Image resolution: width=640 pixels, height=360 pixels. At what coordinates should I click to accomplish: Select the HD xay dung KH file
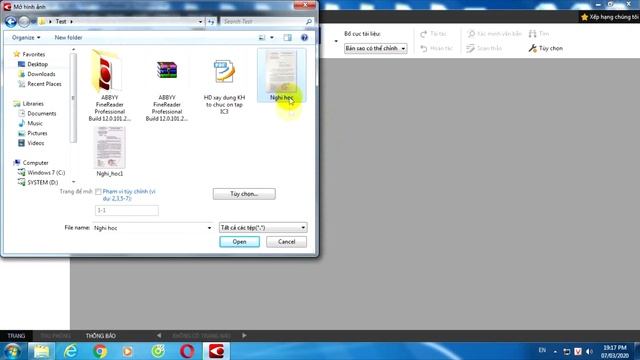coord(224,86)
